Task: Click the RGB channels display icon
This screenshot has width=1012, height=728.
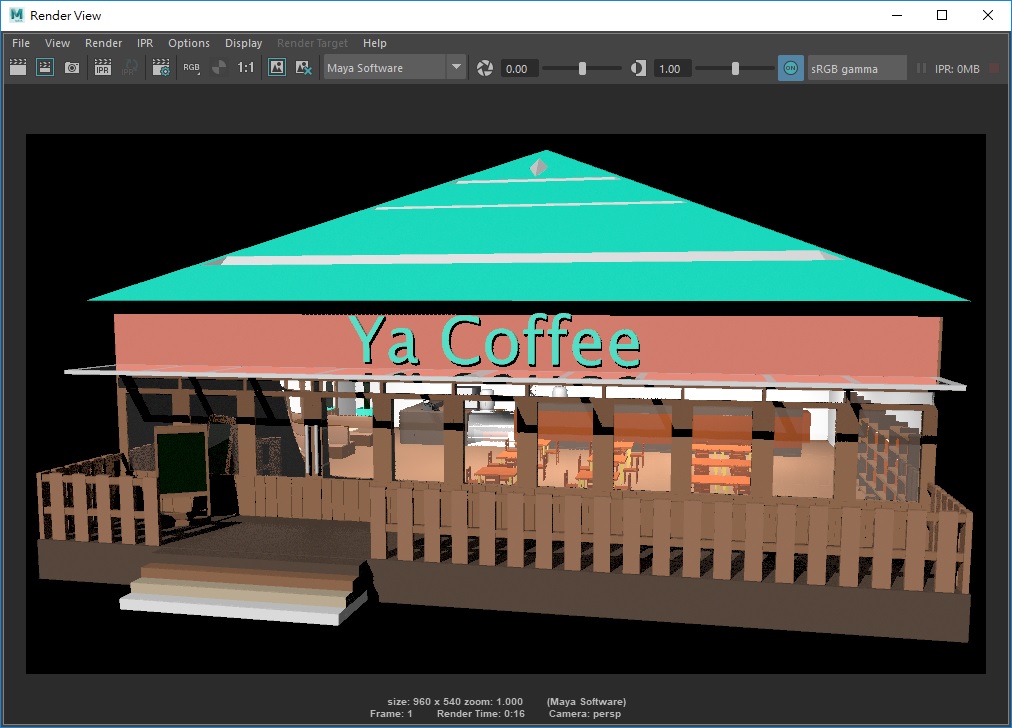Action: coord(191,68)
